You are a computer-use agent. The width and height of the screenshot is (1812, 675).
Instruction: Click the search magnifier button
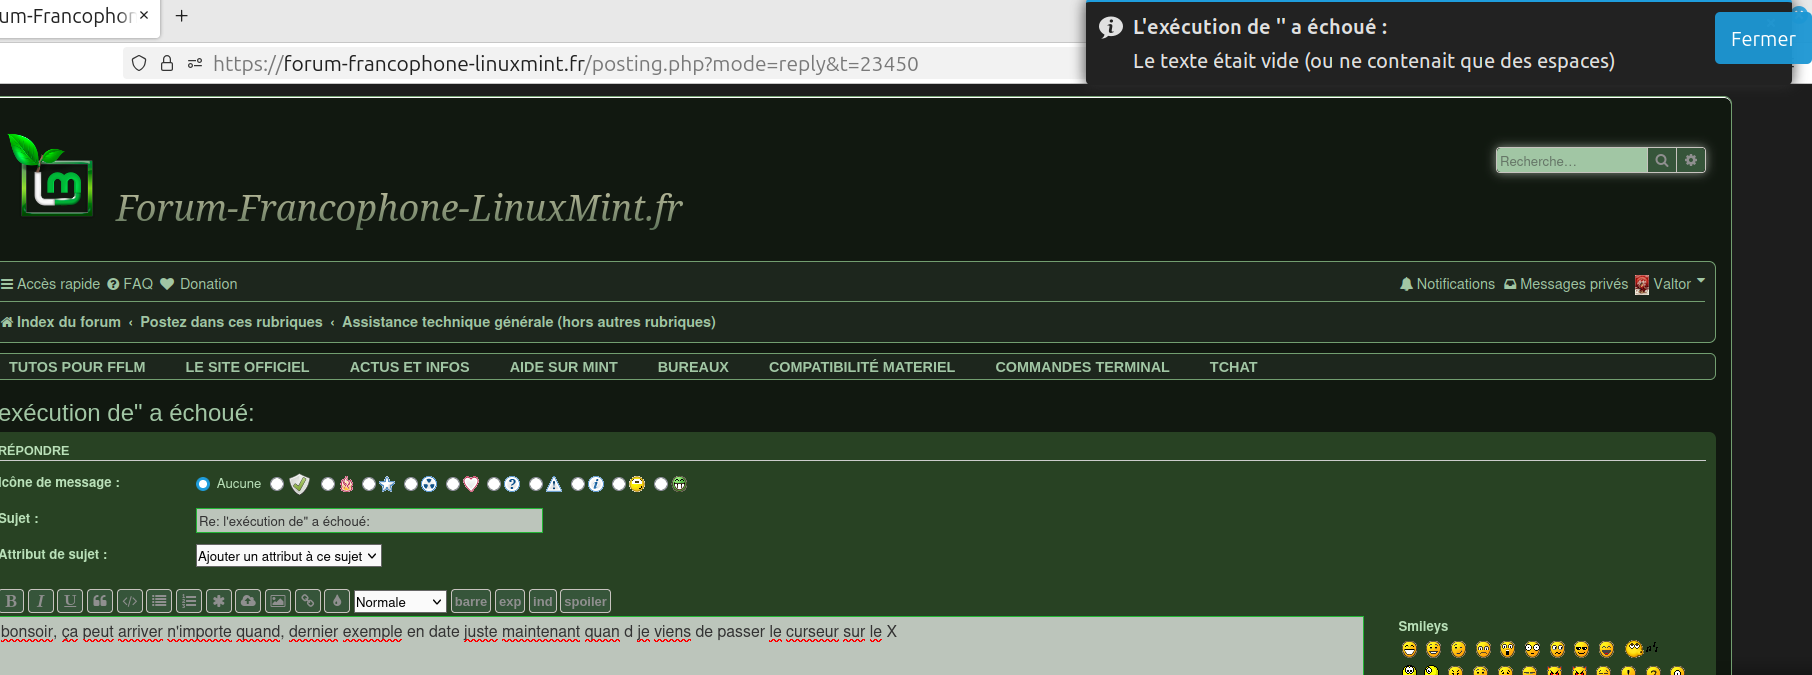1661,160
